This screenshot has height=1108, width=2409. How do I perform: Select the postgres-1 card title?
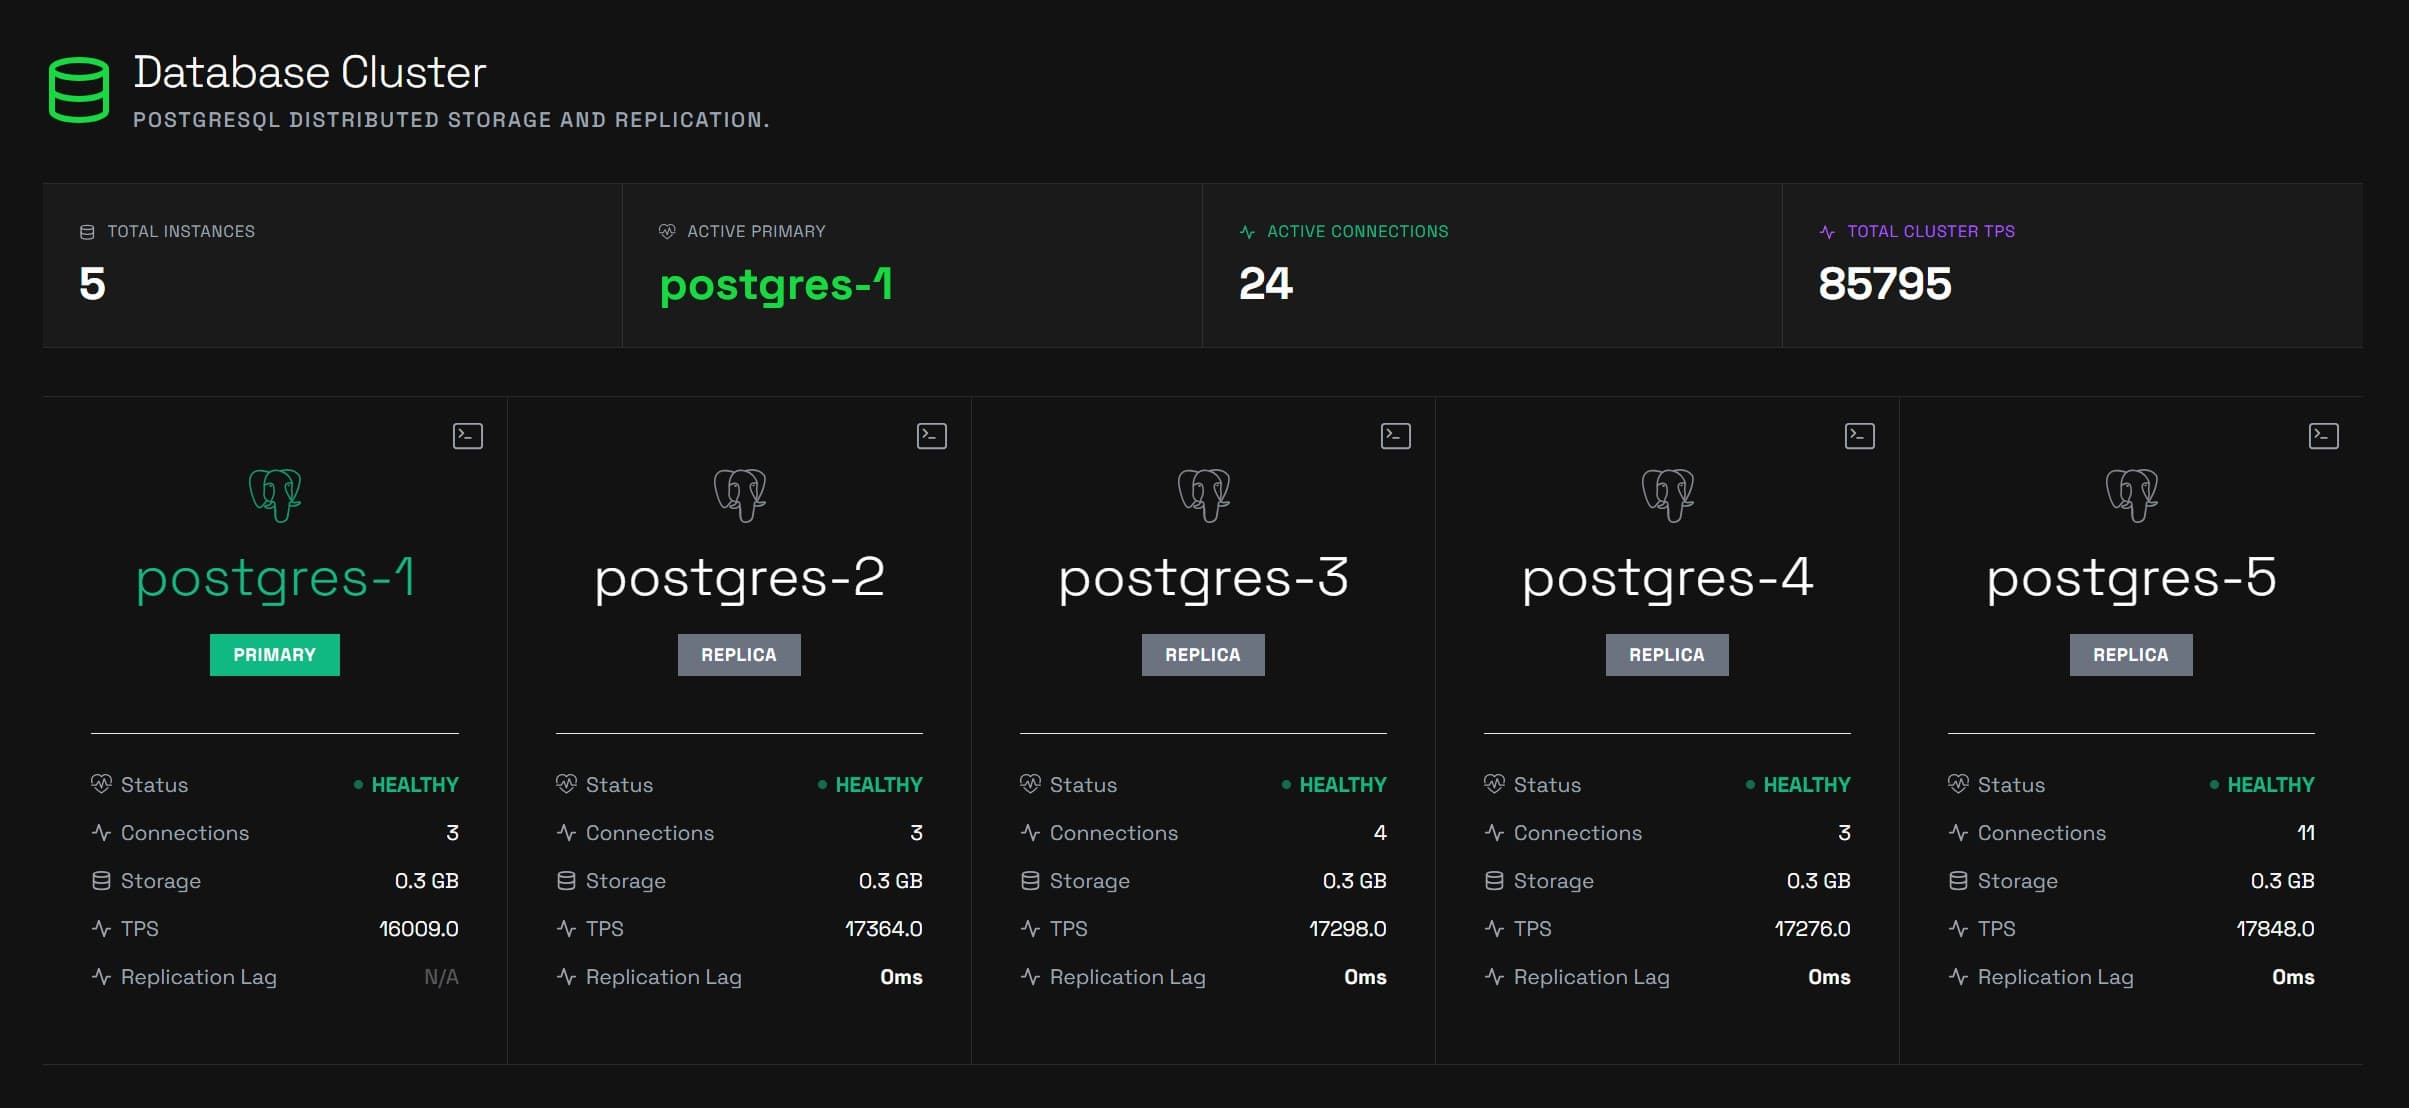point(275,579)
